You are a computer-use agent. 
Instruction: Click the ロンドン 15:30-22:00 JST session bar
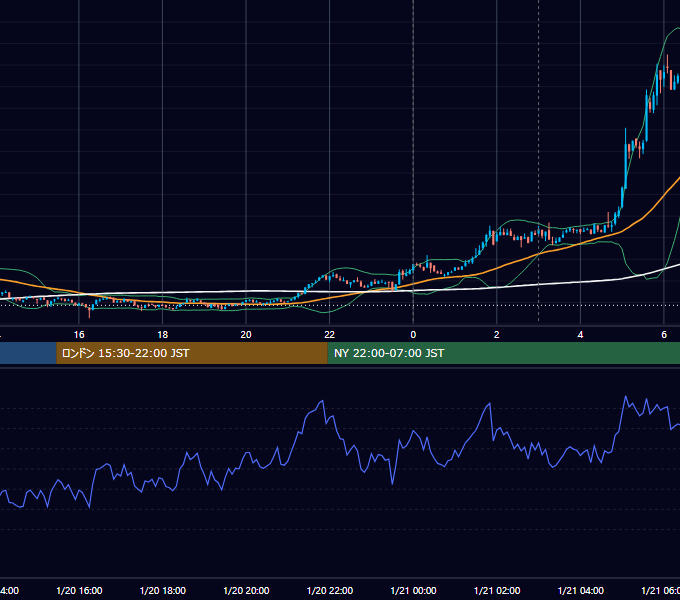pyautogui.click(x=192, y=353)
